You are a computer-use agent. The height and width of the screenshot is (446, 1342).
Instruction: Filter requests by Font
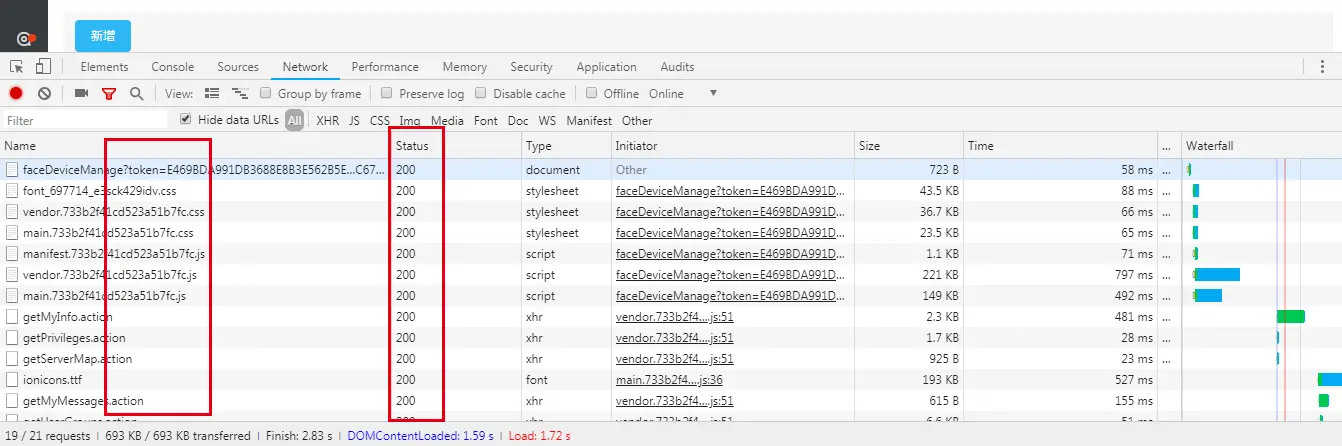(486, 121)
